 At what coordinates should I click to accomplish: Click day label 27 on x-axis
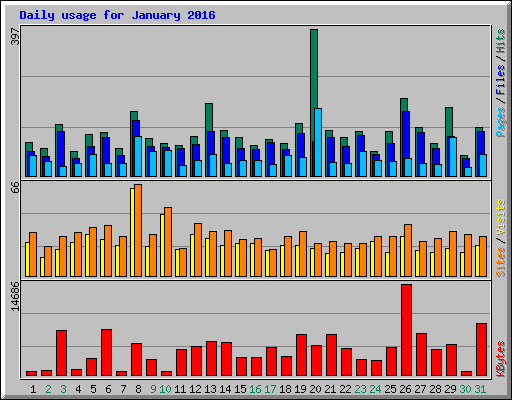pyautogui.click(x=420, y=389)
